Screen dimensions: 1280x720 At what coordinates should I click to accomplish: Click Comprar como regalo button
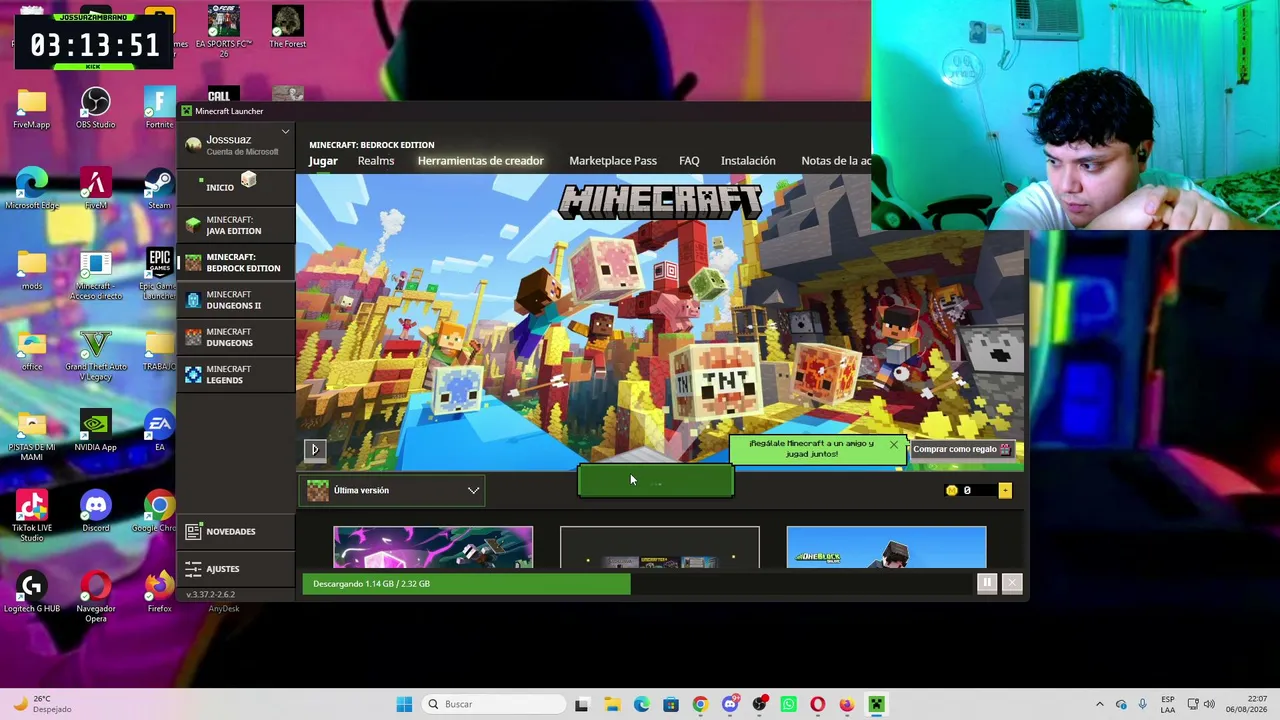(x=962, y=449)
